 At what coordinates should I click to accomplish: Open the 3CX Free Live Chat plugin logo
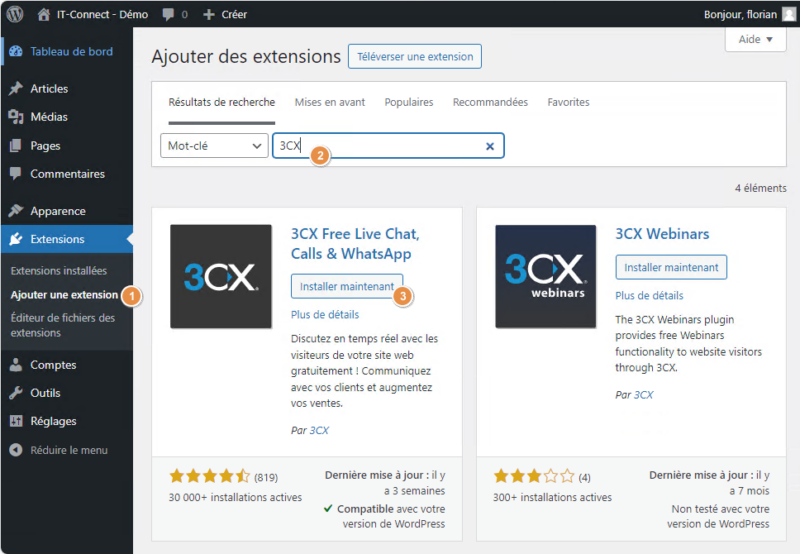(x=220, y=276)
